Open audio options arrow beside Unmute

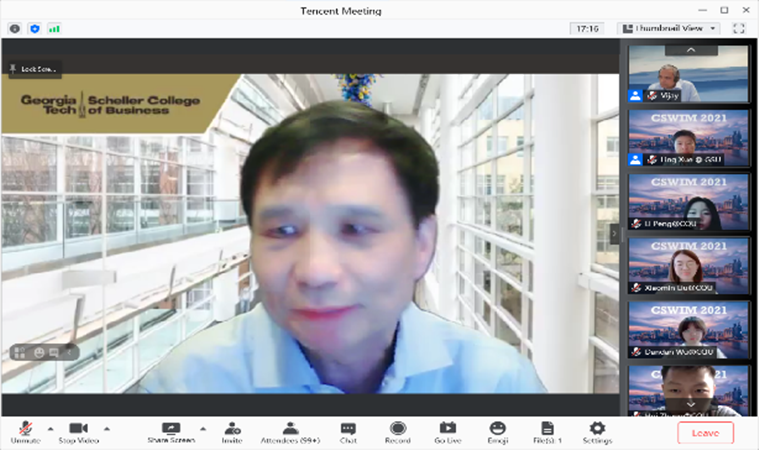pos(50,429)
